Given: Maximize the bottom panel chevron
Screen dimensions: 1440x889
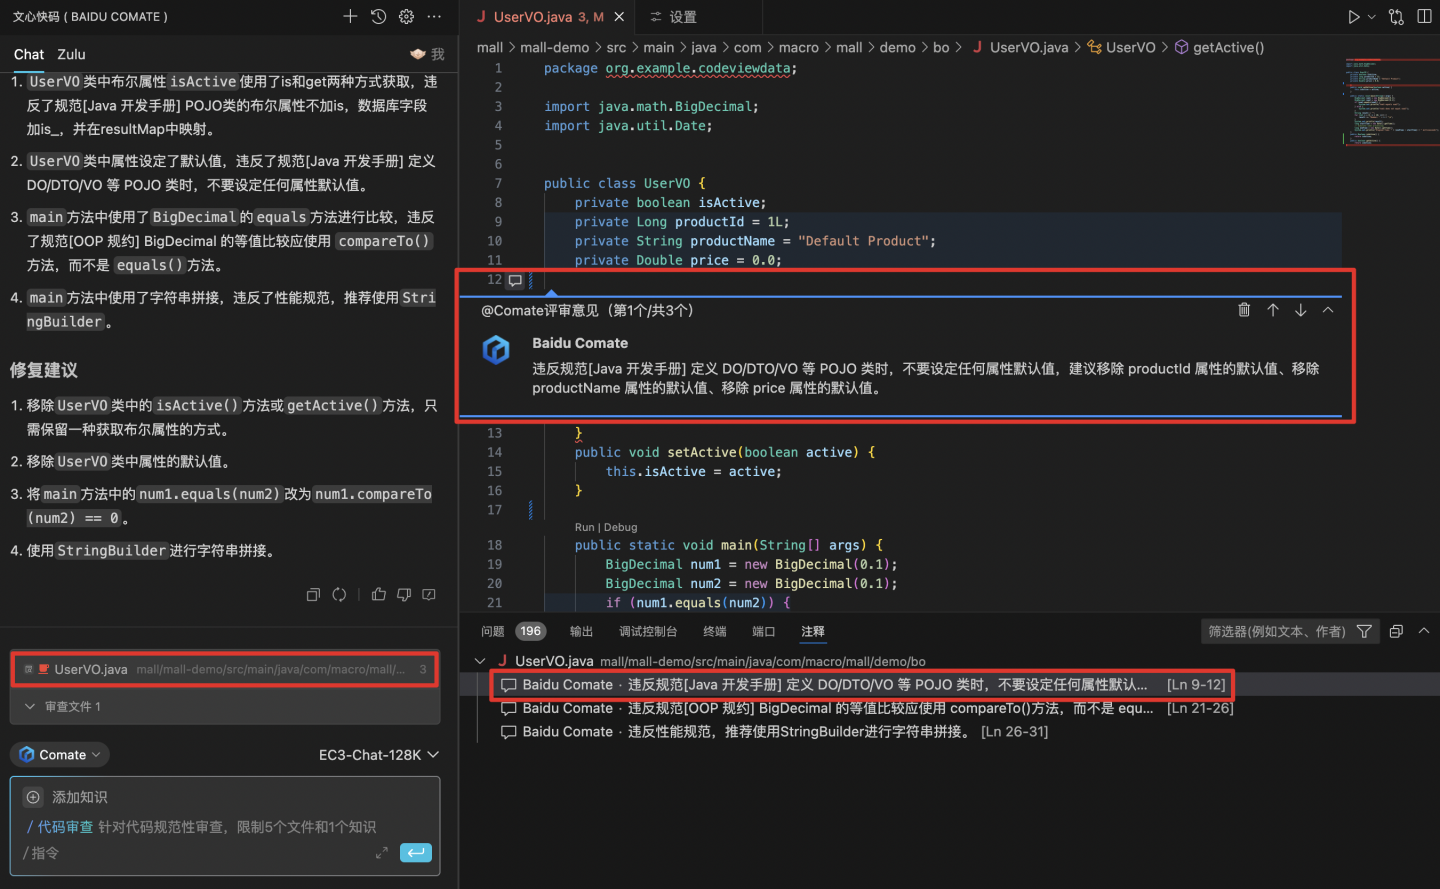Looking at the screenshot, I should tap(1424, 631).
